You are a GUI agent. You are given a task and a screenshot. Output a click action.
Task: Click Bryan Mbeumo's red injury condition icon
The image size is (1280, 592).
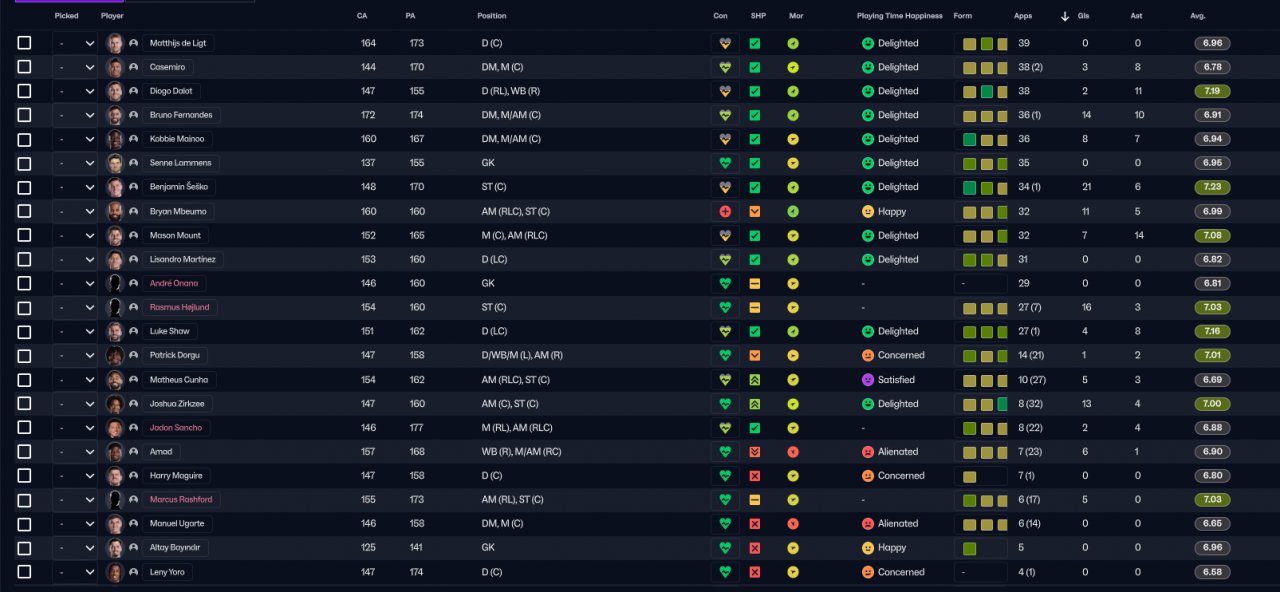coord(726,211)
